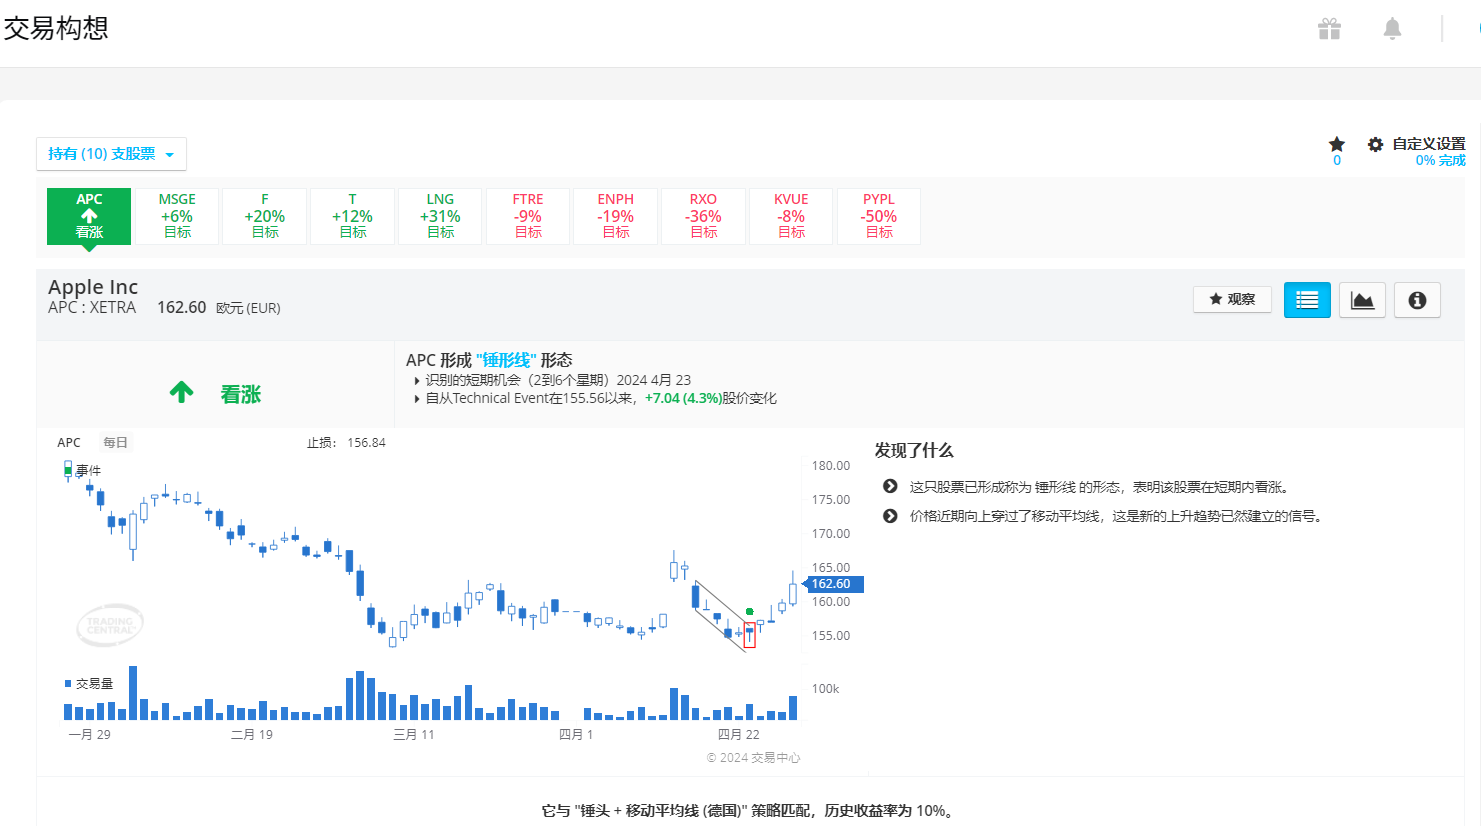Select the KVUE -8% stock tab
1481x834 pixels.
[x=791, y=216]
